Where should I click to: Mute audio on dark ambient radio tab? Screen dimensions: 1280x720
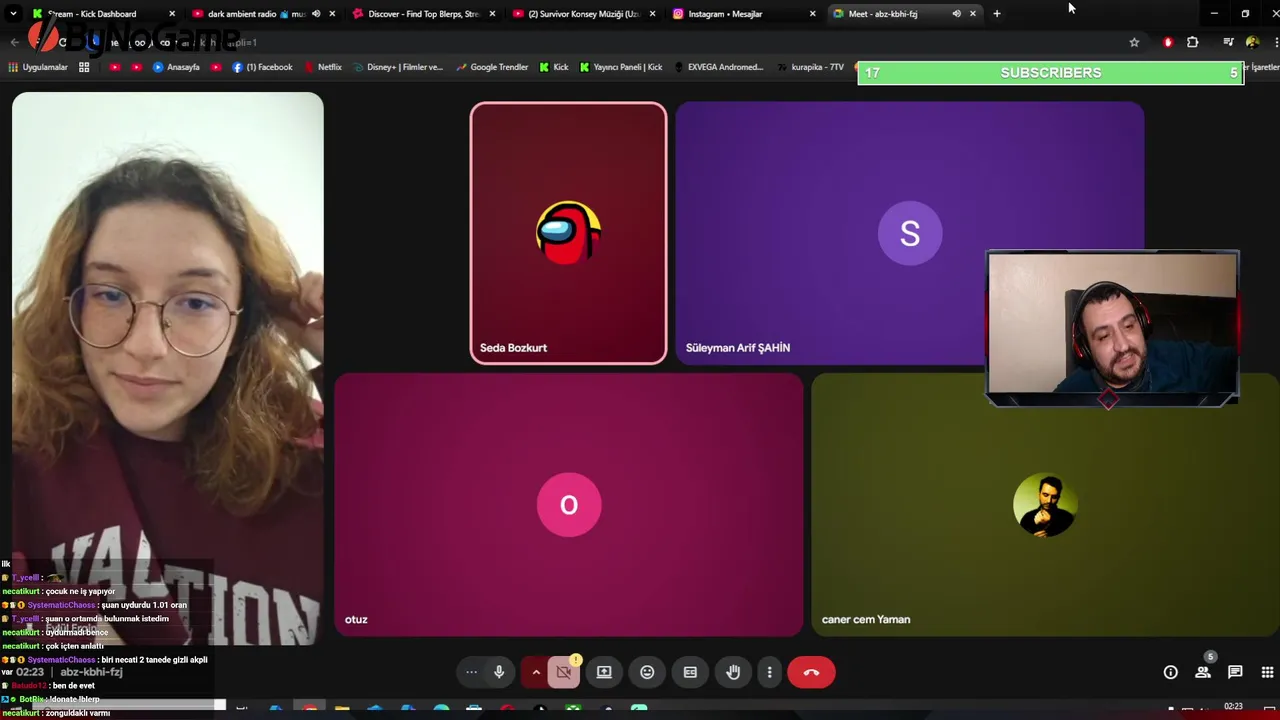point(316,14)
